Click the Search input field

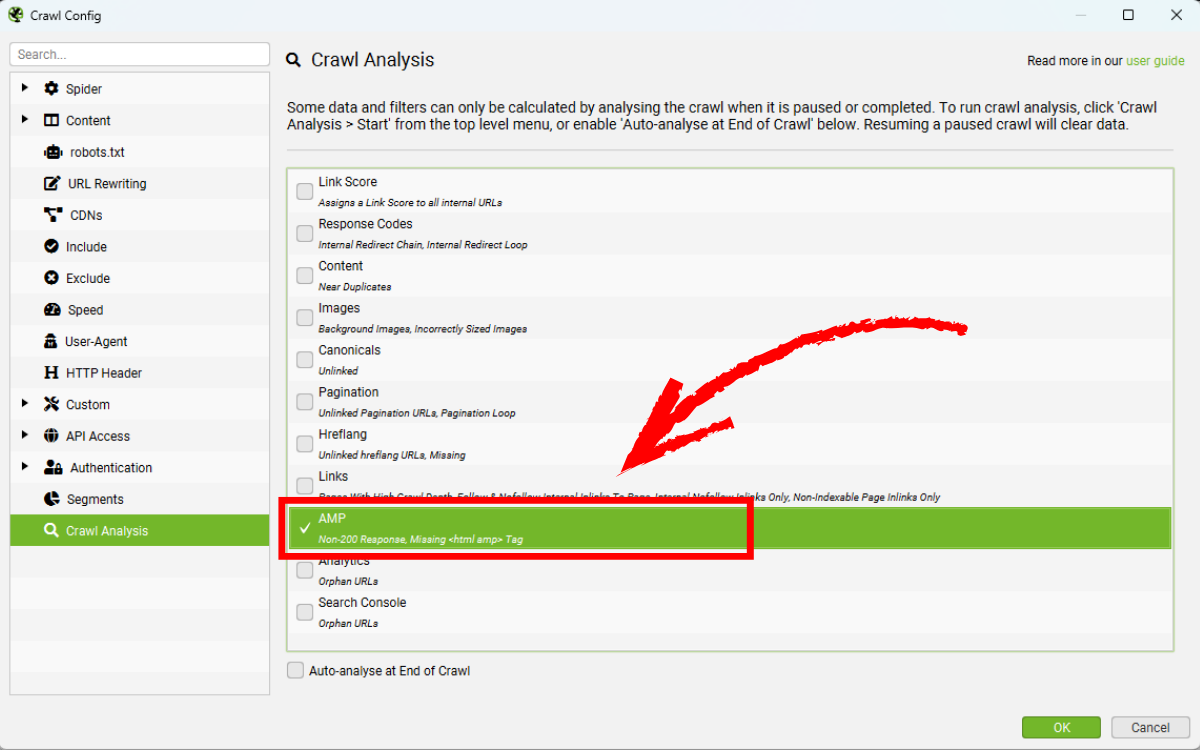[x=140, y=55]
